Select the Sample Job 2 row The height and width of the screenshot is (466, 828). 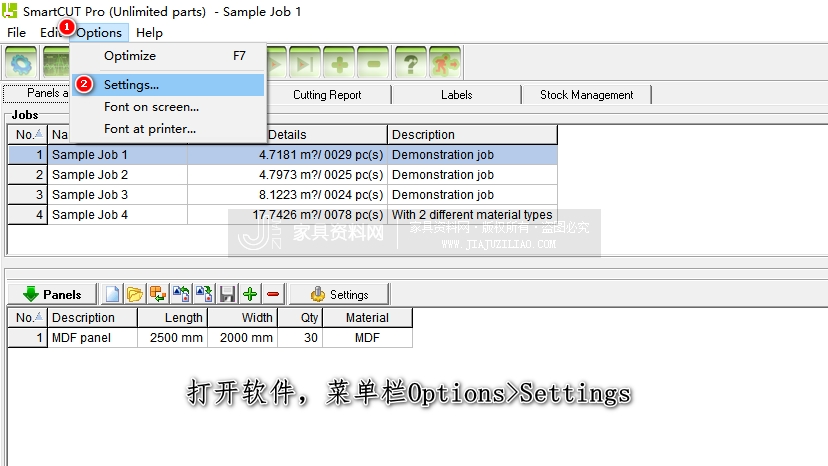coord(283,175)
